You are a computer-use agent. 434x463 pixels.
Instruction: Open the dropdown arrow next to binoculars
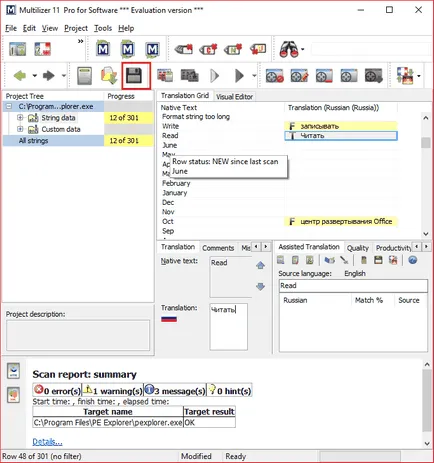pos(303,49)
